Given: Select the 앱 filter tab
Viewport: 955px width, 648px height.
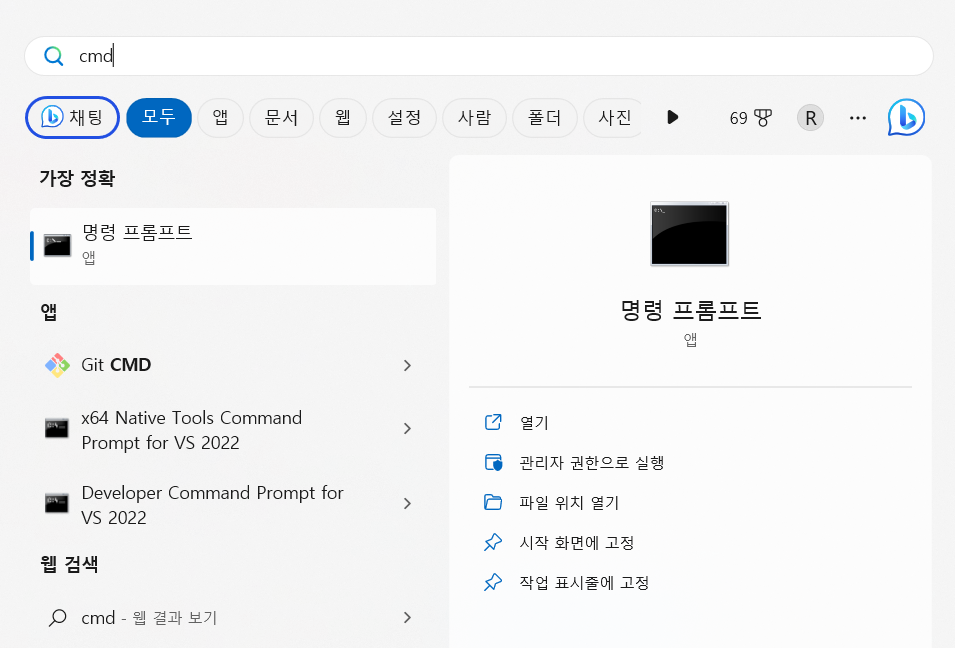Looking at the screenshot, I should point(220,117).
